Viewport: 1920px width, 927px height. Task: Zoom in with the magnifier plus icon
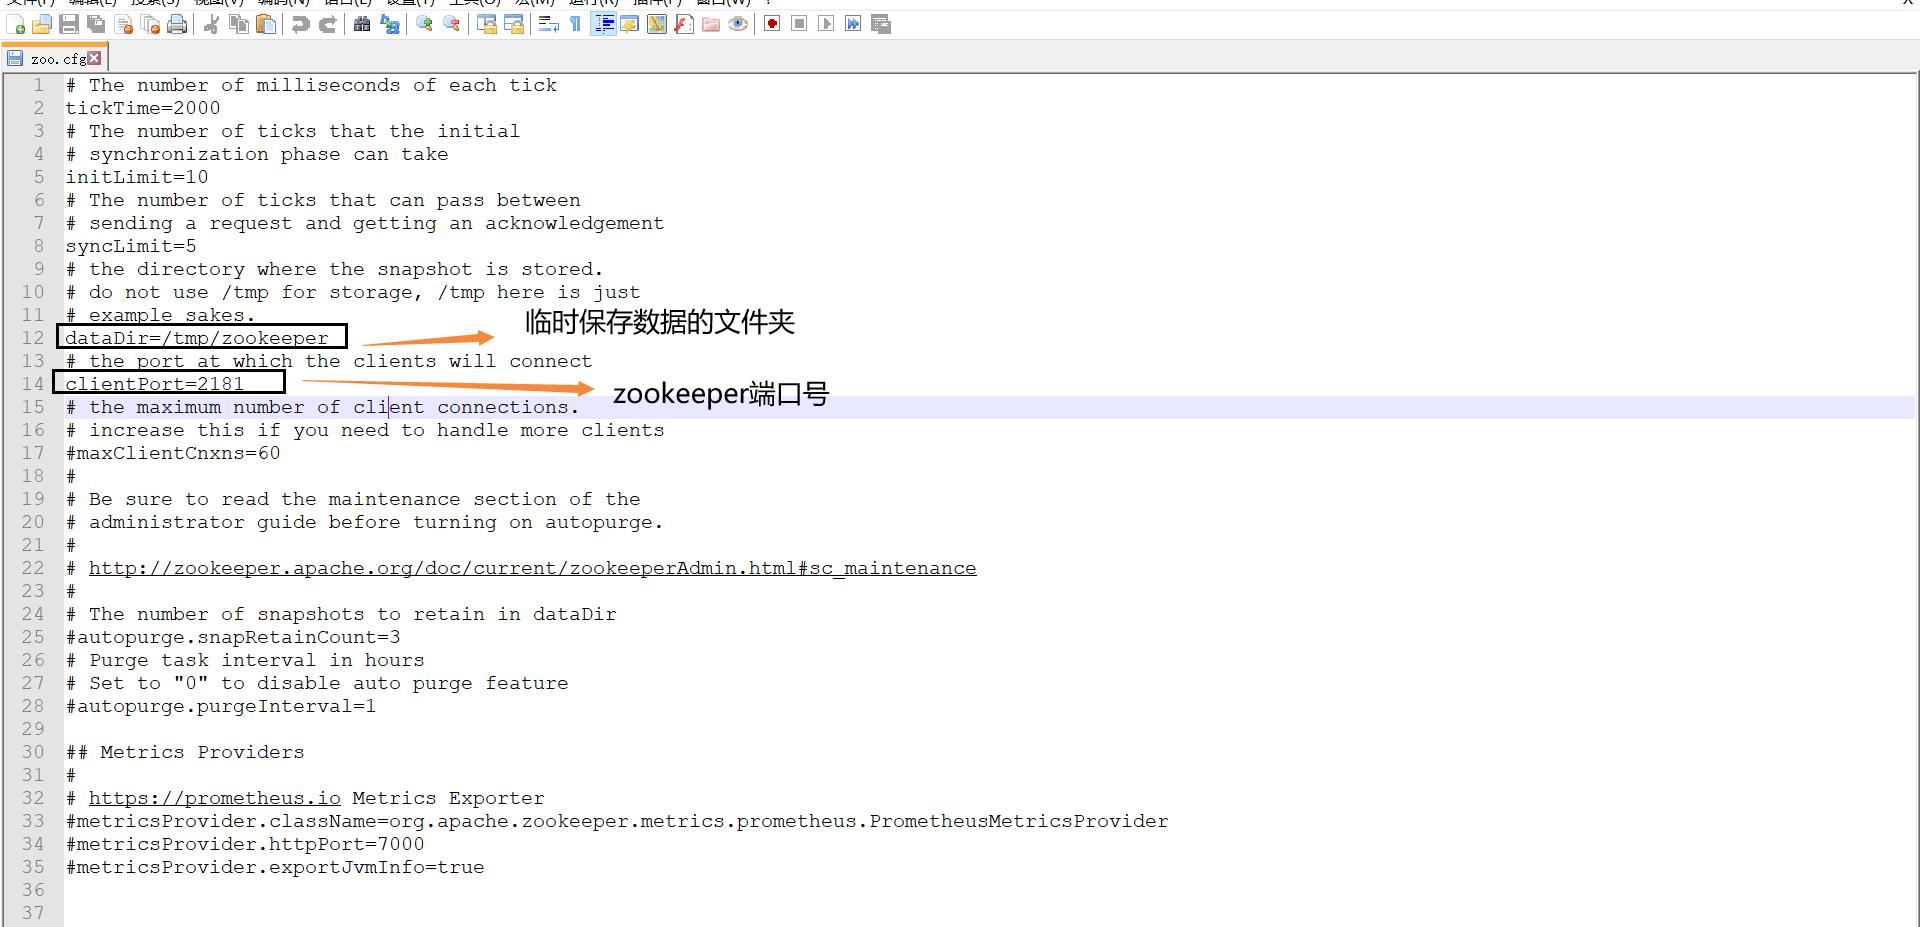[425, 24]
